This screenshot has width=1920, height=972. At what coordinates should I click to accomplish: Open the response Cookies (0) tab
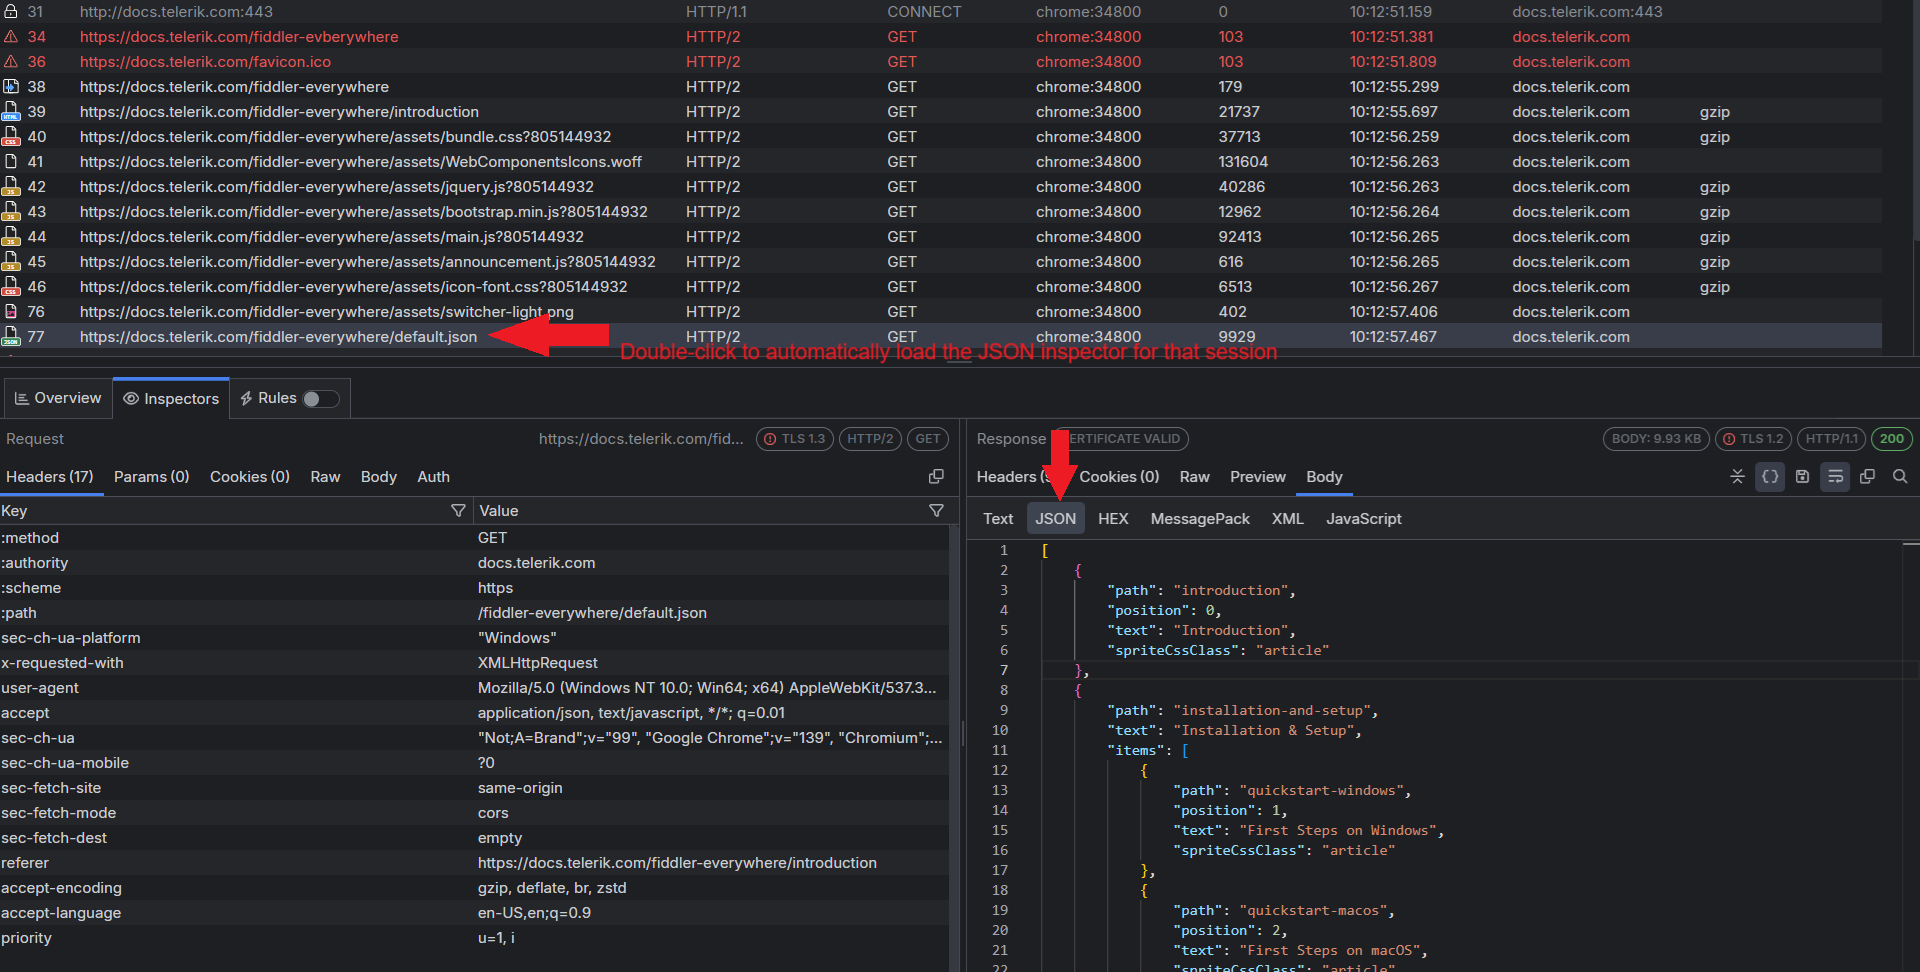coord(1119,477)
